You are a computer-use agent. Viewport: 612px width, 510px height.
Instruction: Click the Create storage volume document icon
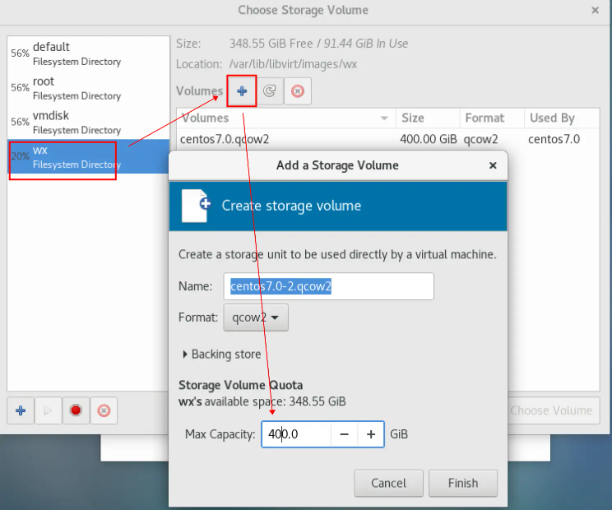point(196,206)
